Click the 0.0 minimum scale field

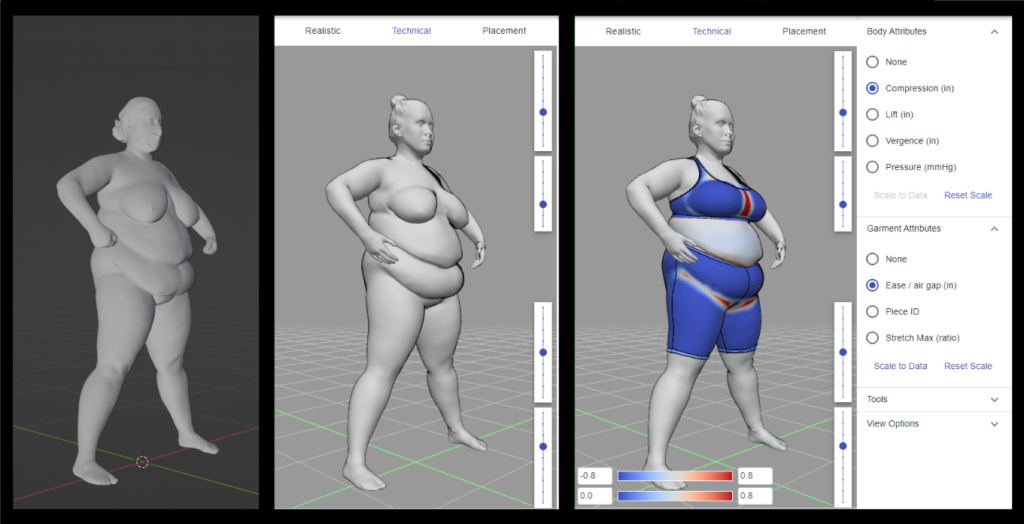(x=595, y=497)
